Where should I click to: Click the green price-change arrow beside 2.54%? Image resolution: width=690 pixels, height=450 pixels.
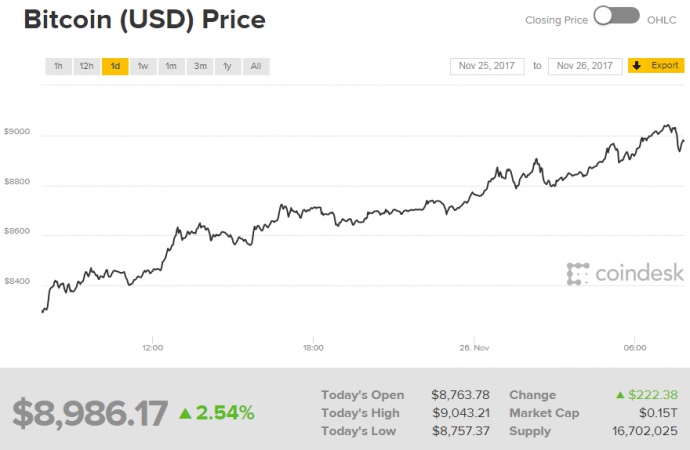coord(185,412)
